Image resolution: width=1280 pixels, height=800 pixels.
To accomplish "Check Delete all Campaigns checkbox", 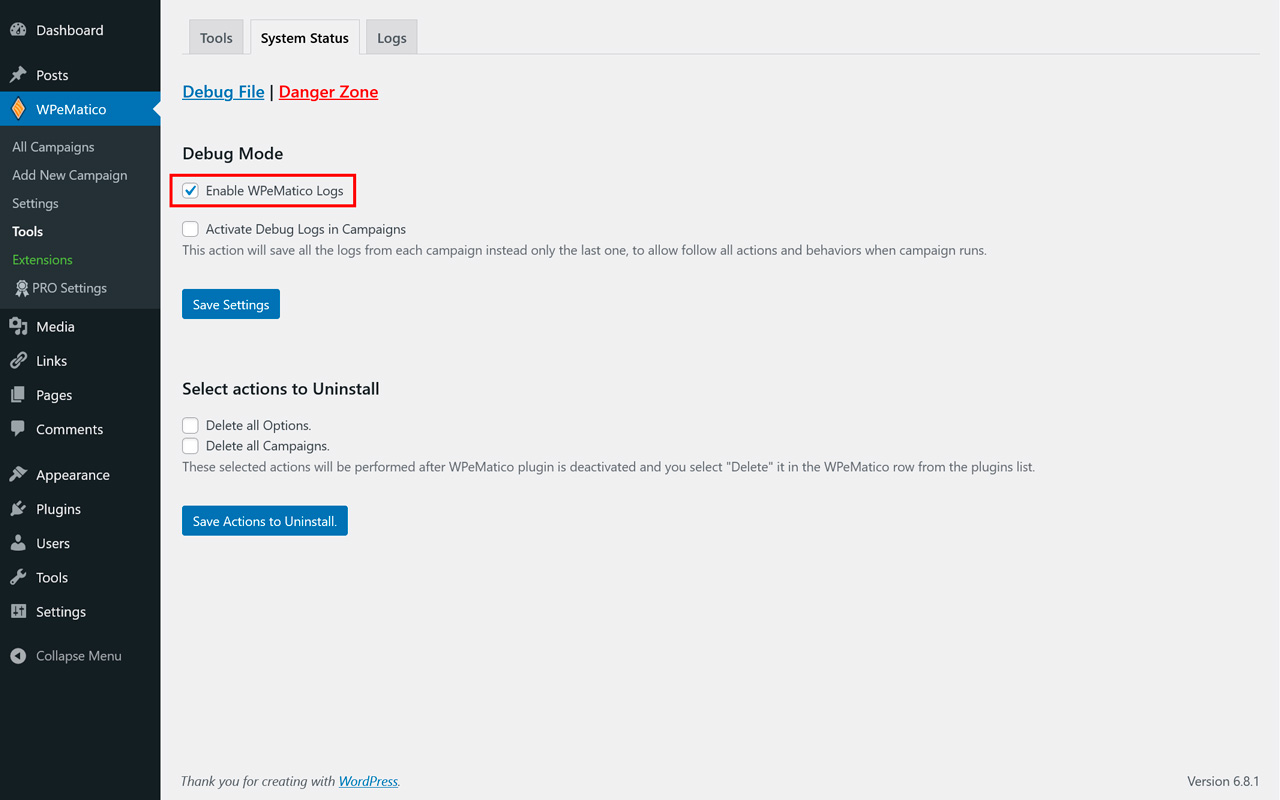I will [190, 446].
